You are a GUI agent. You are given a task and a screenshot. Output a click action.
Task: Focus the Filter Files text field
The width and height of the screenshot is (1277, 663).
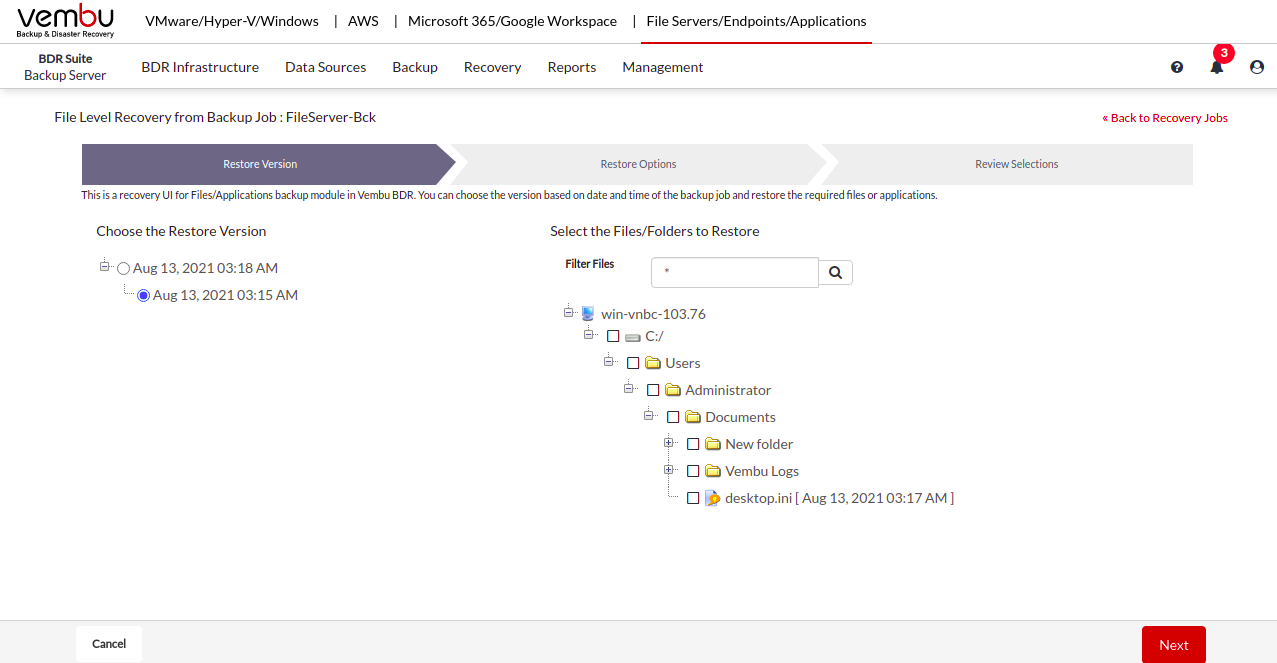pos(735,272)
